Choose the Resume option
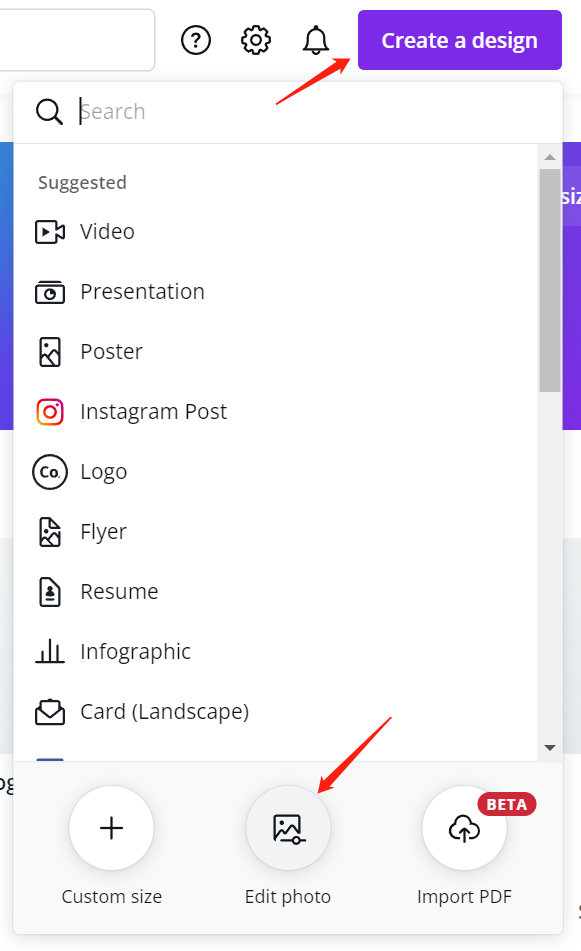The height and width of the screenshot is (951, 581). click(x=119, y=592)
